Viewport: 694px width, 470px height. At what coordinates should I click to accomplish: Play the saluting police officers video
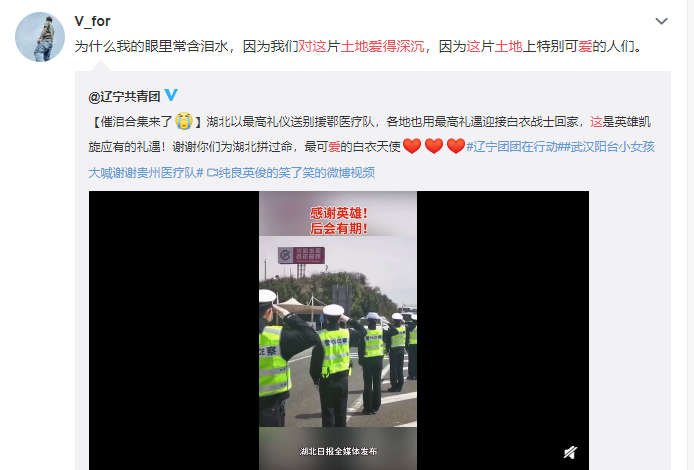pos(339,330)
